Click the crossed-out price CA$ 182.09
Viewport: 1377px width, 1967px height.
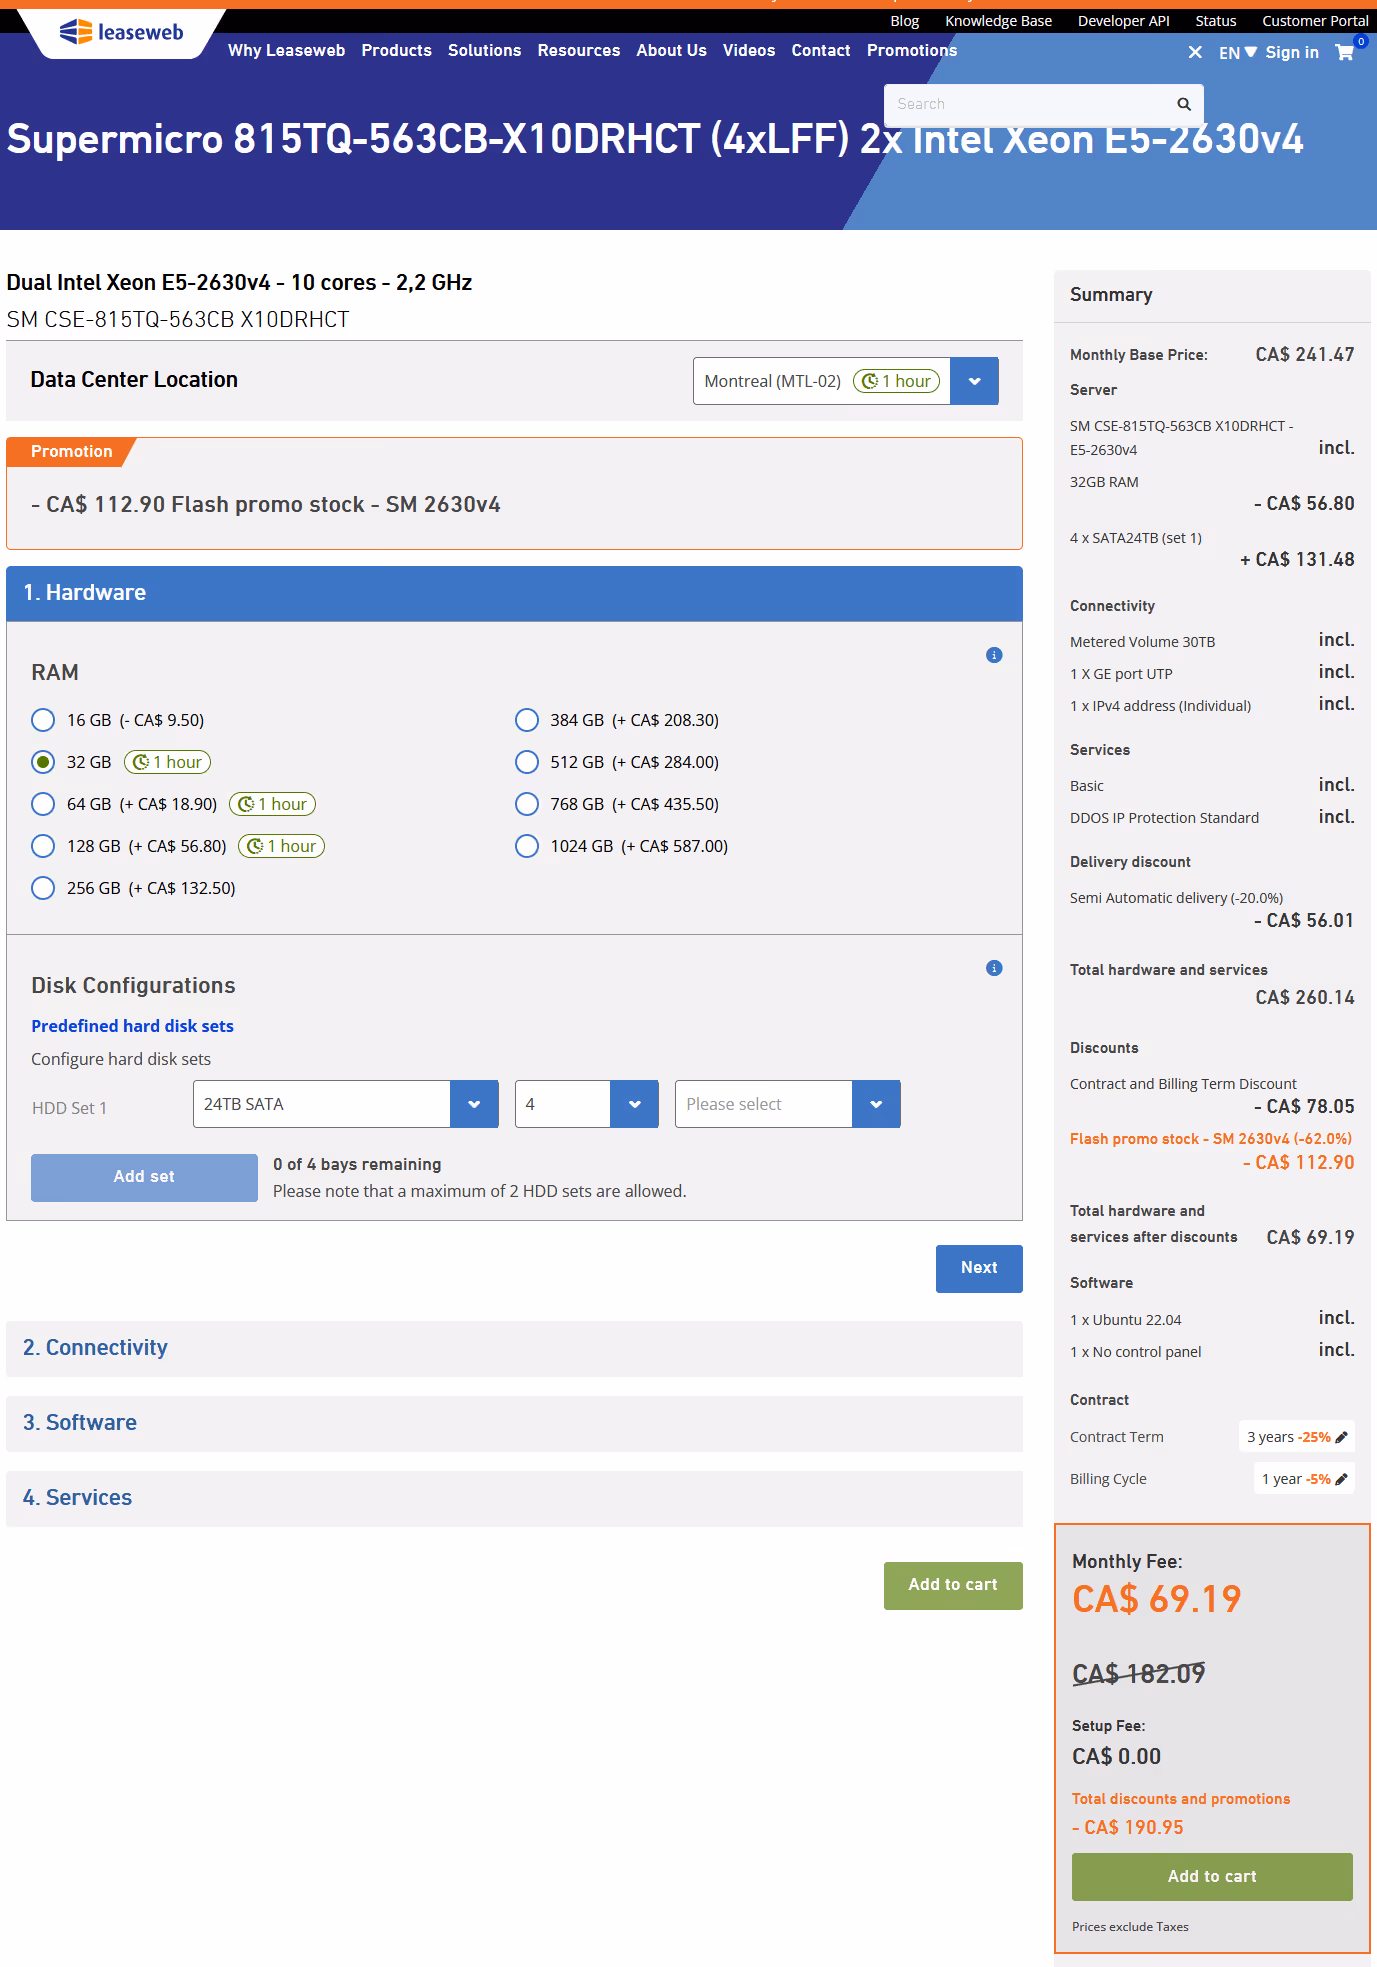click(x=1139, y=1673)
